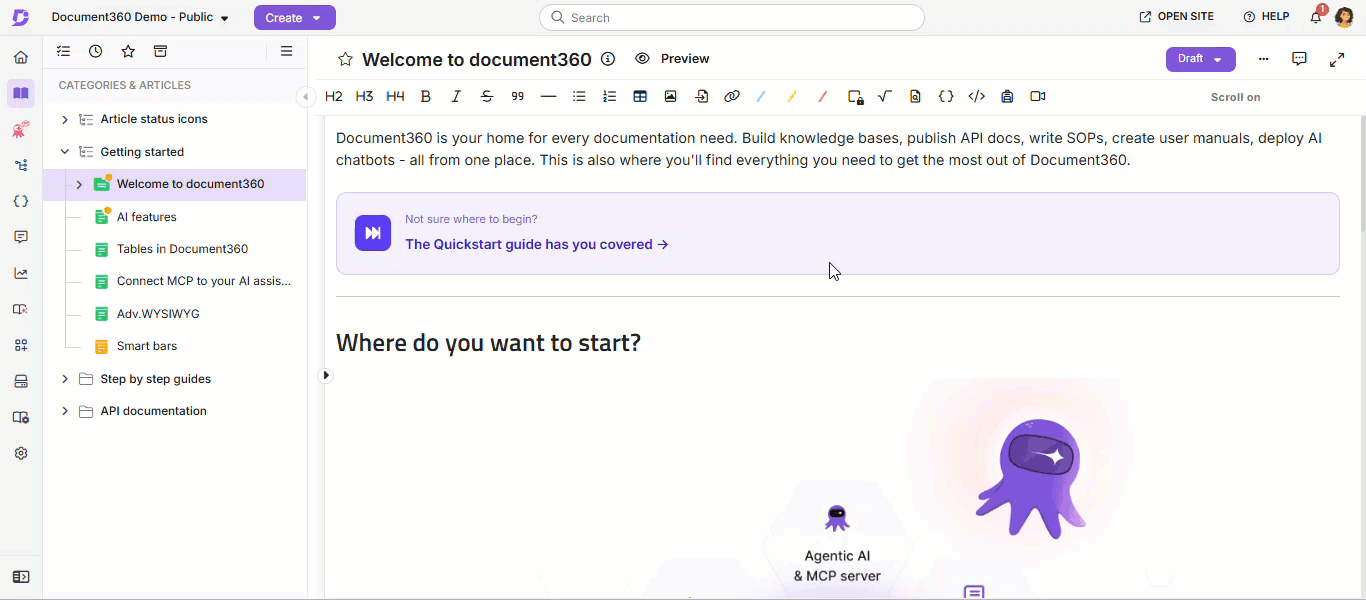View article info icon beside title
Screen dimensions: 1366x600
[608, 59]
